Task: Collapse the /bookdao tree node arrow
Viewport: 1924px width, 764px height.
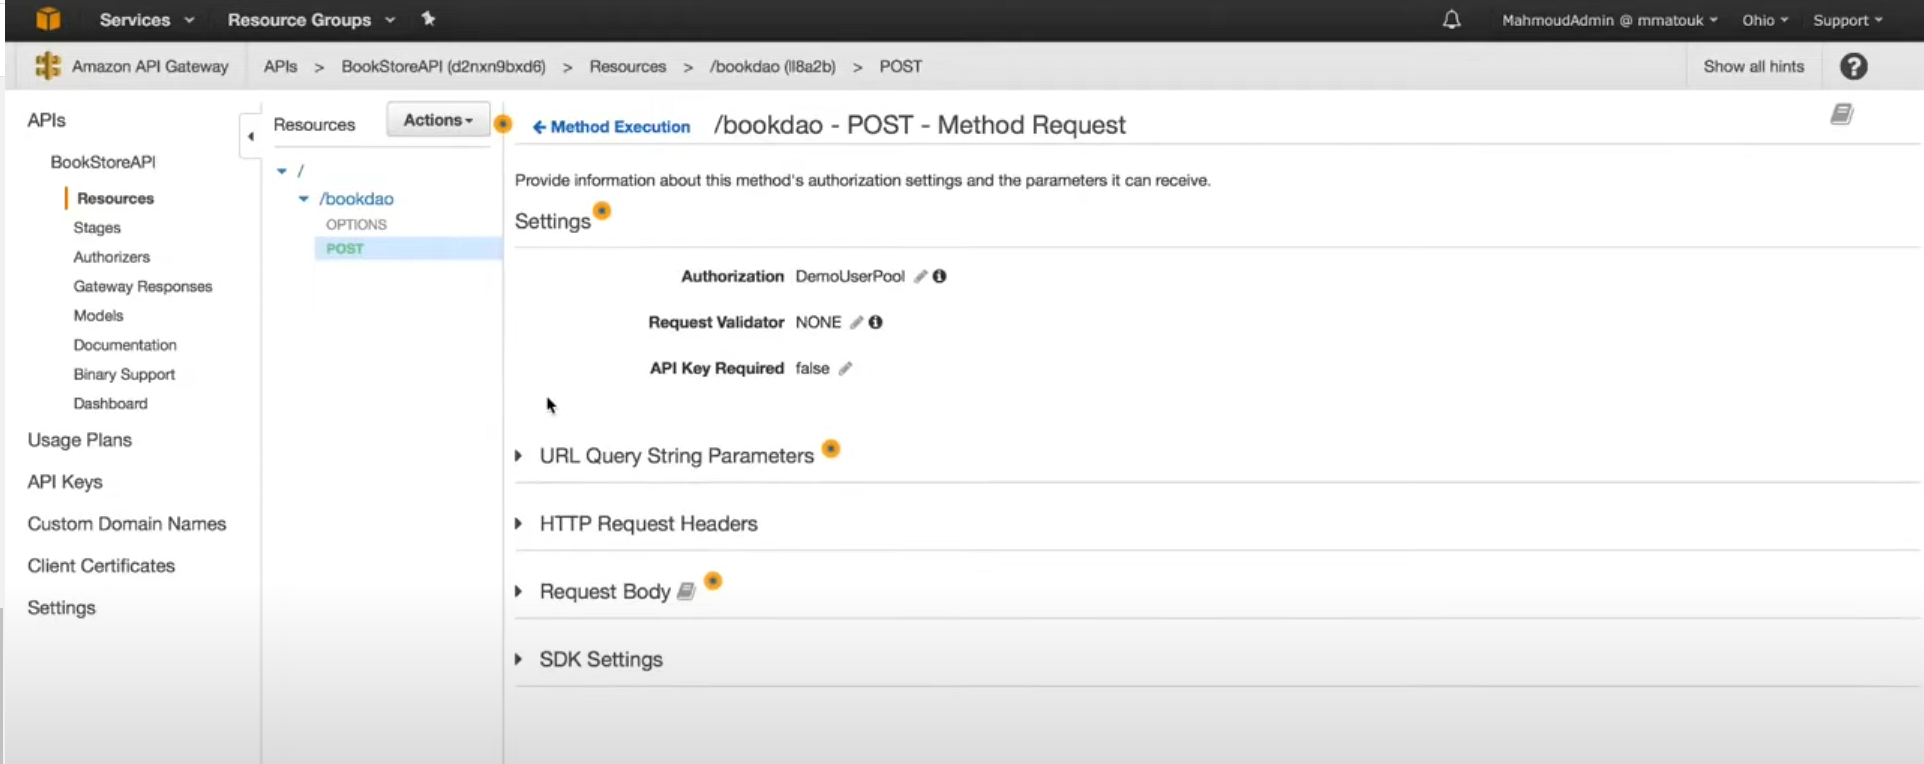Action: coord(304,199)
